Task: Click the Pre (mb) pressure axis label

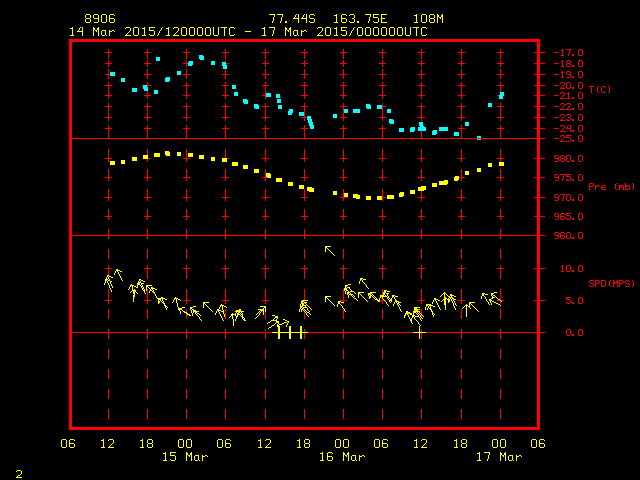Action: (597, 186)
